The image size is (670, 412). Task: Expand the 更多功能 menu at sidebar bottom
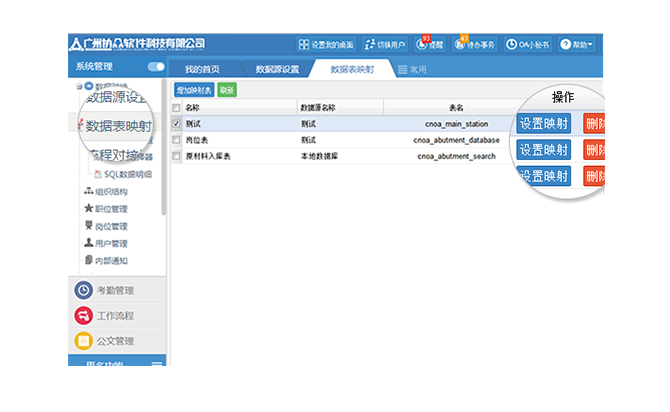[156, 366]
